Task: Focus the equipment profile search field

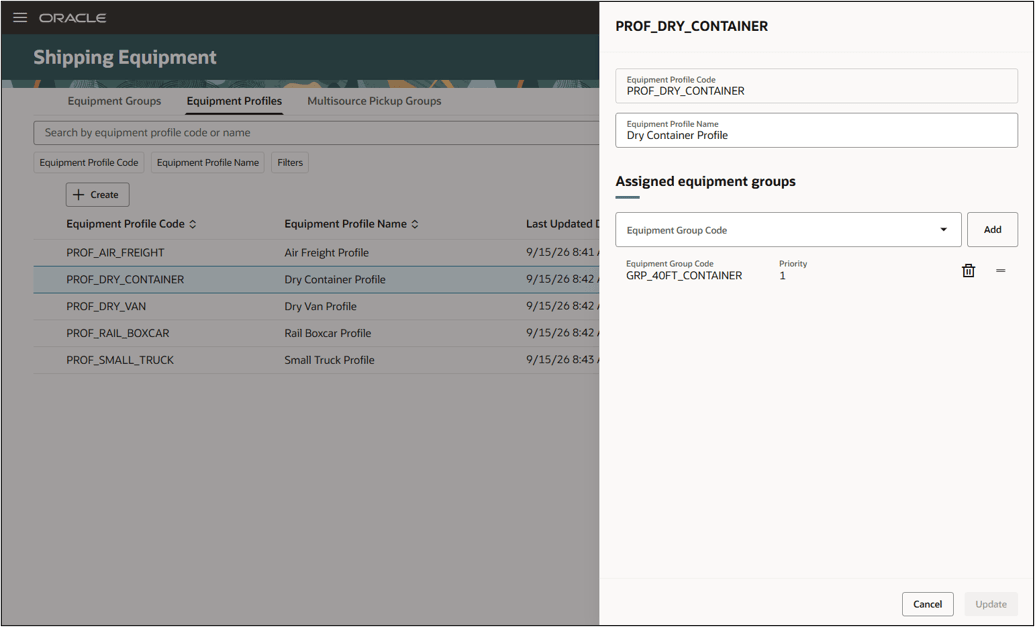Action: tap(317, 133)
